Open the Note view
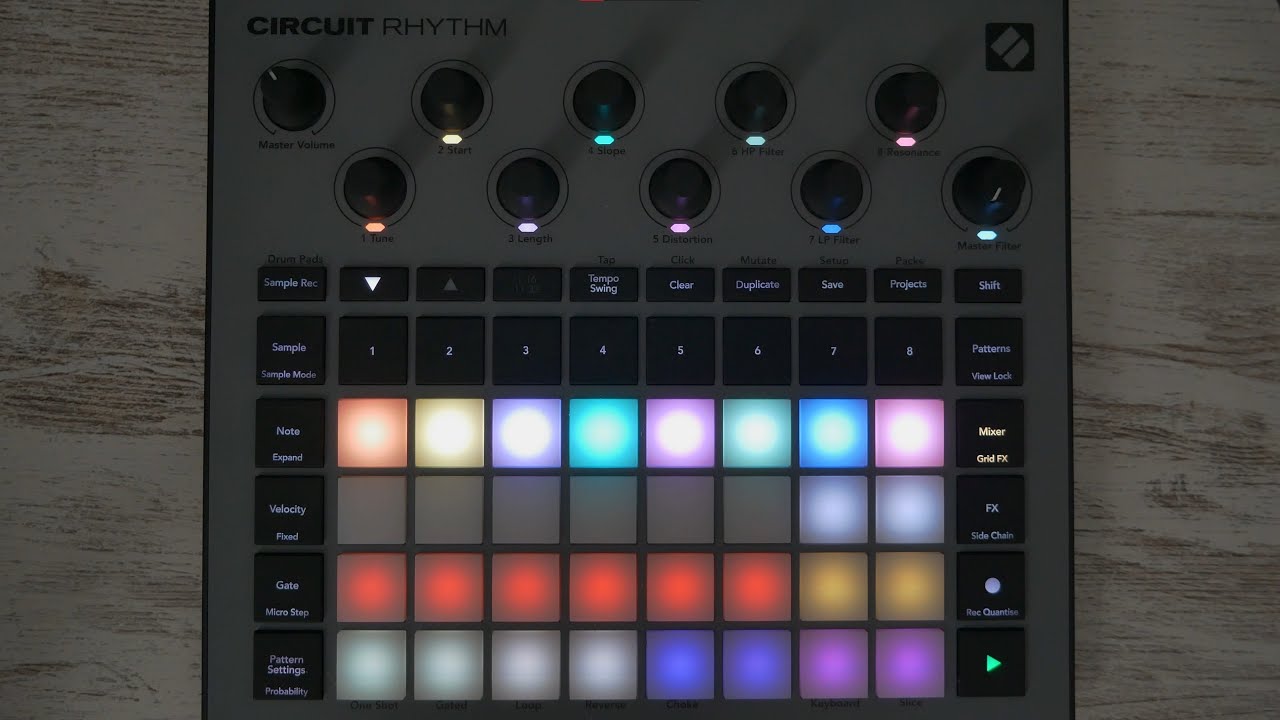 point(290,433)
